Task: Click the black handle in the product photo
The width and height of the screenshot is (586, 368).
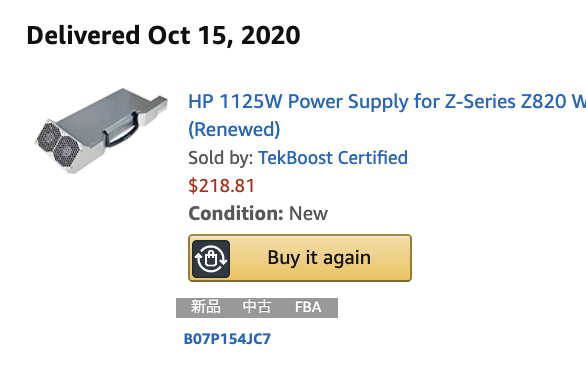Action: pyautogui.click(x=121, y=130)
